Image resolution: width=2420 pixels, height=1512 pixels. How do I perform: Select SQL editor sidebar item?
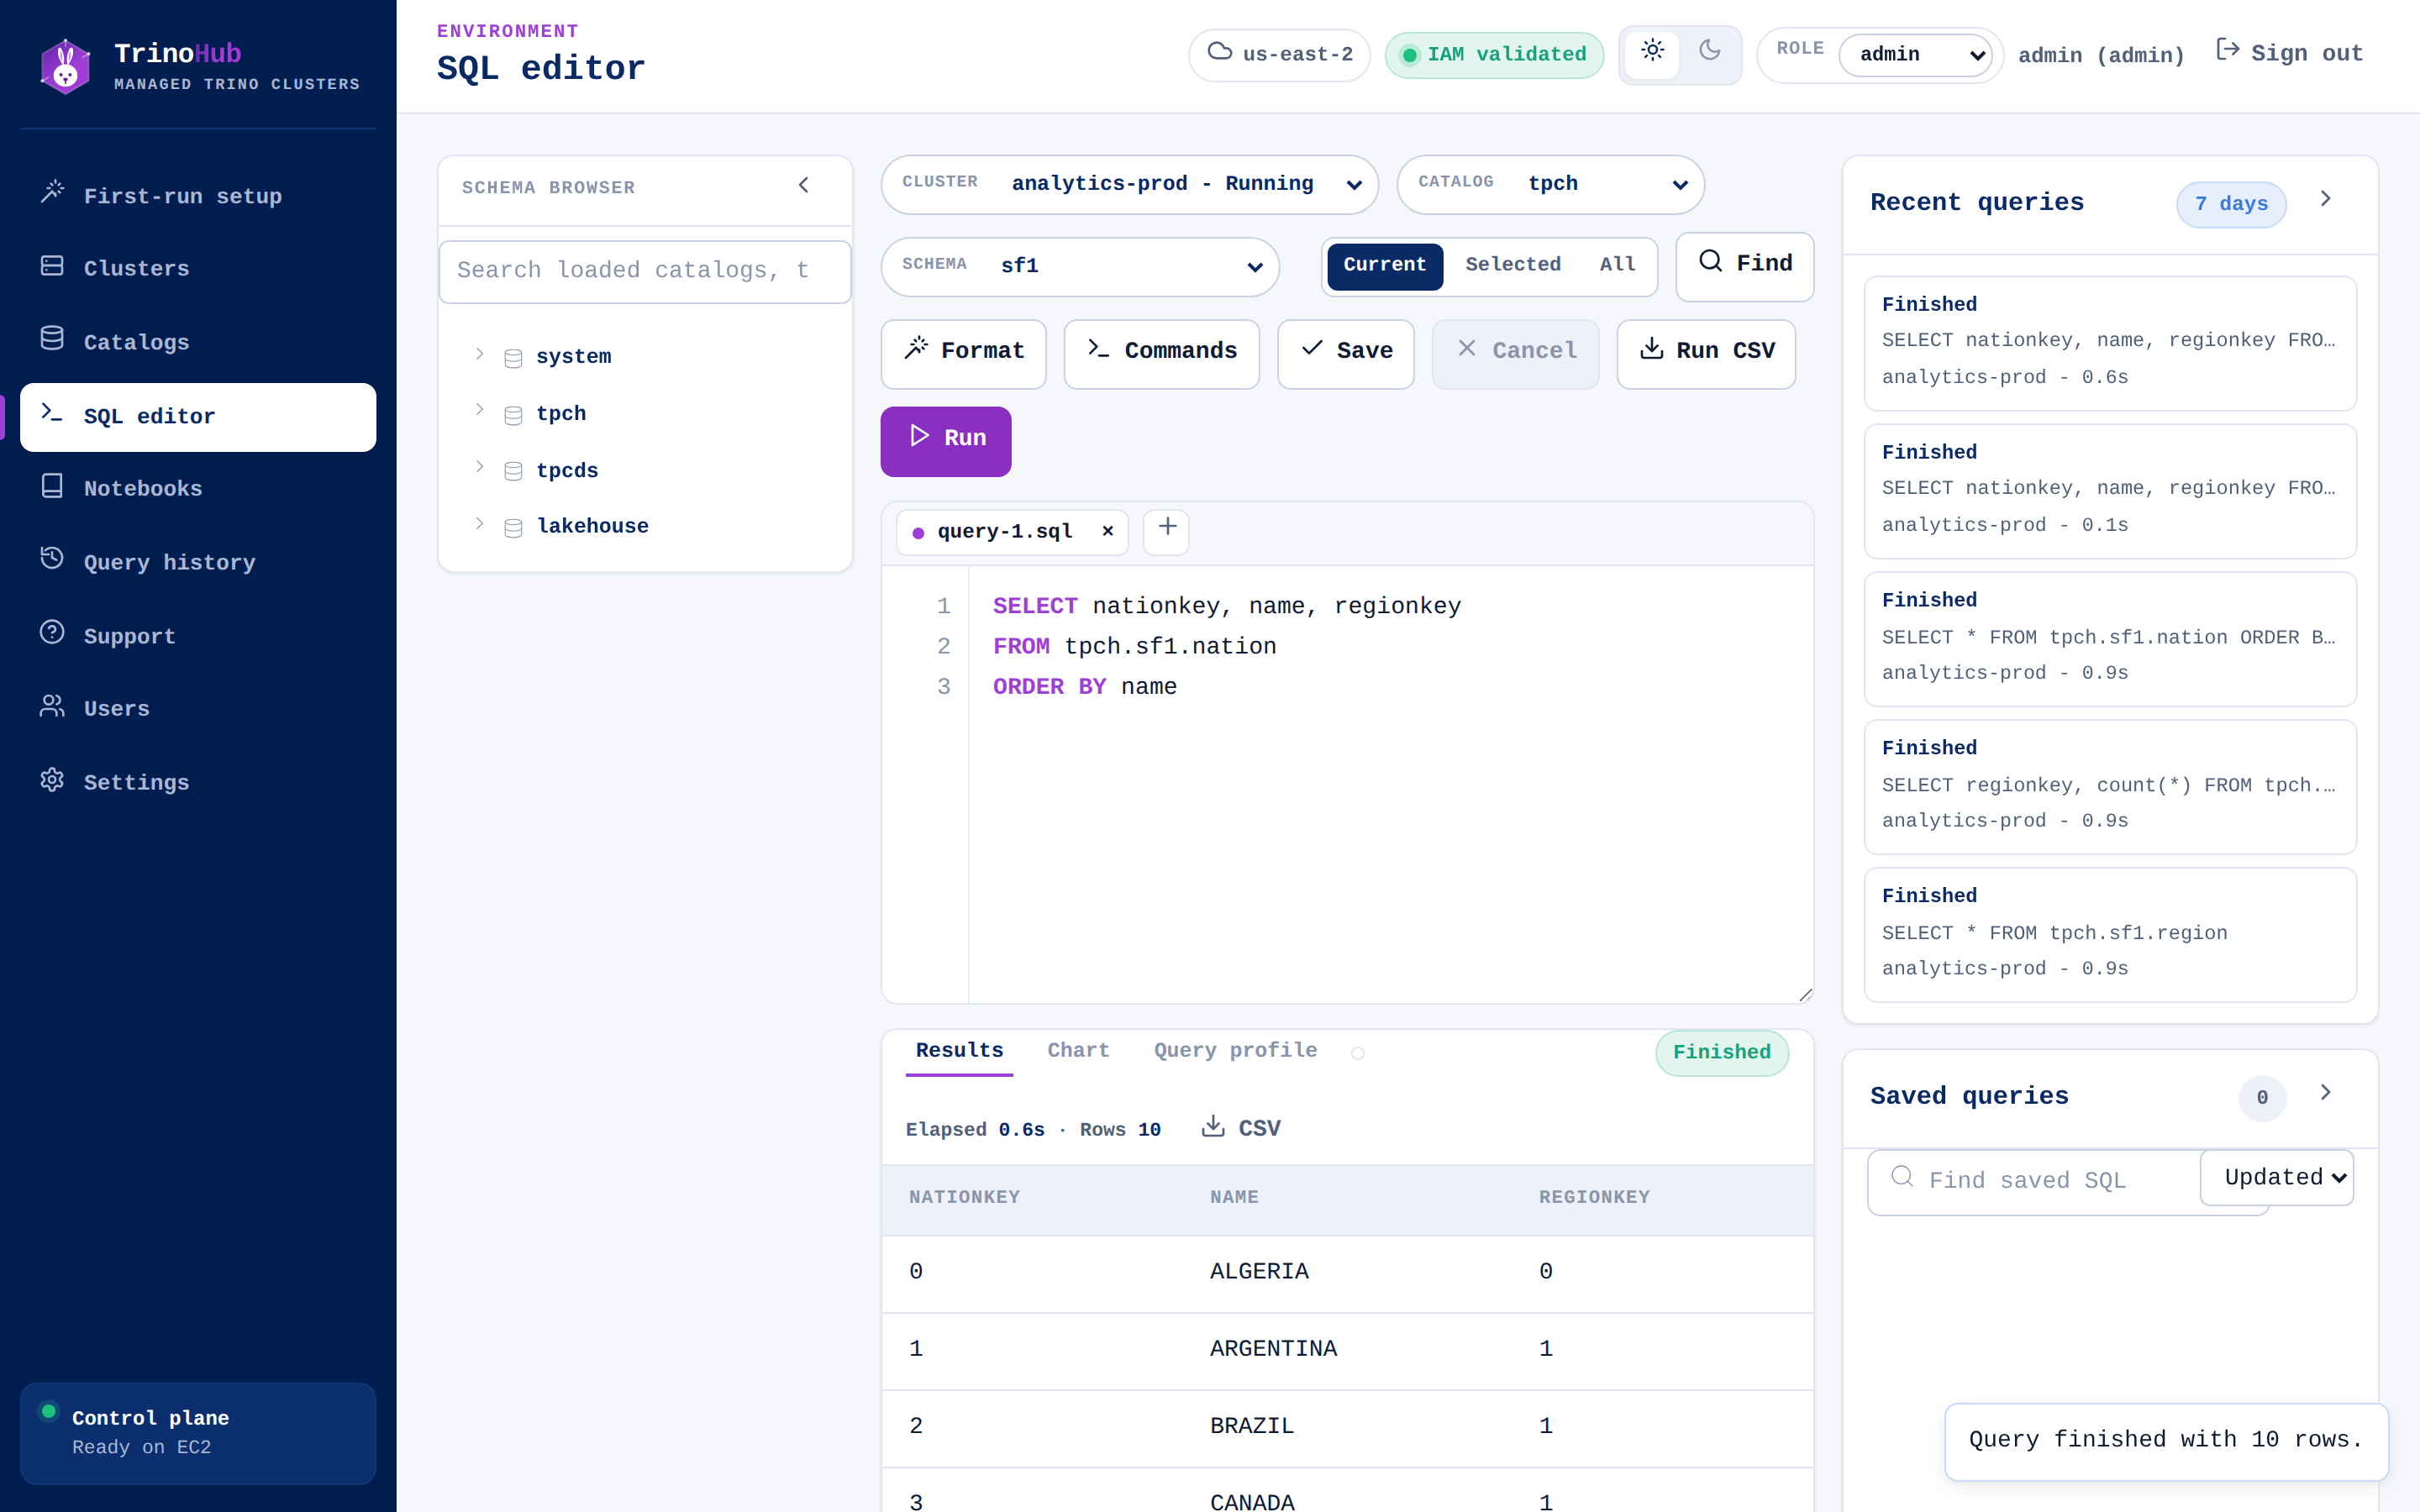click(198, 416)
